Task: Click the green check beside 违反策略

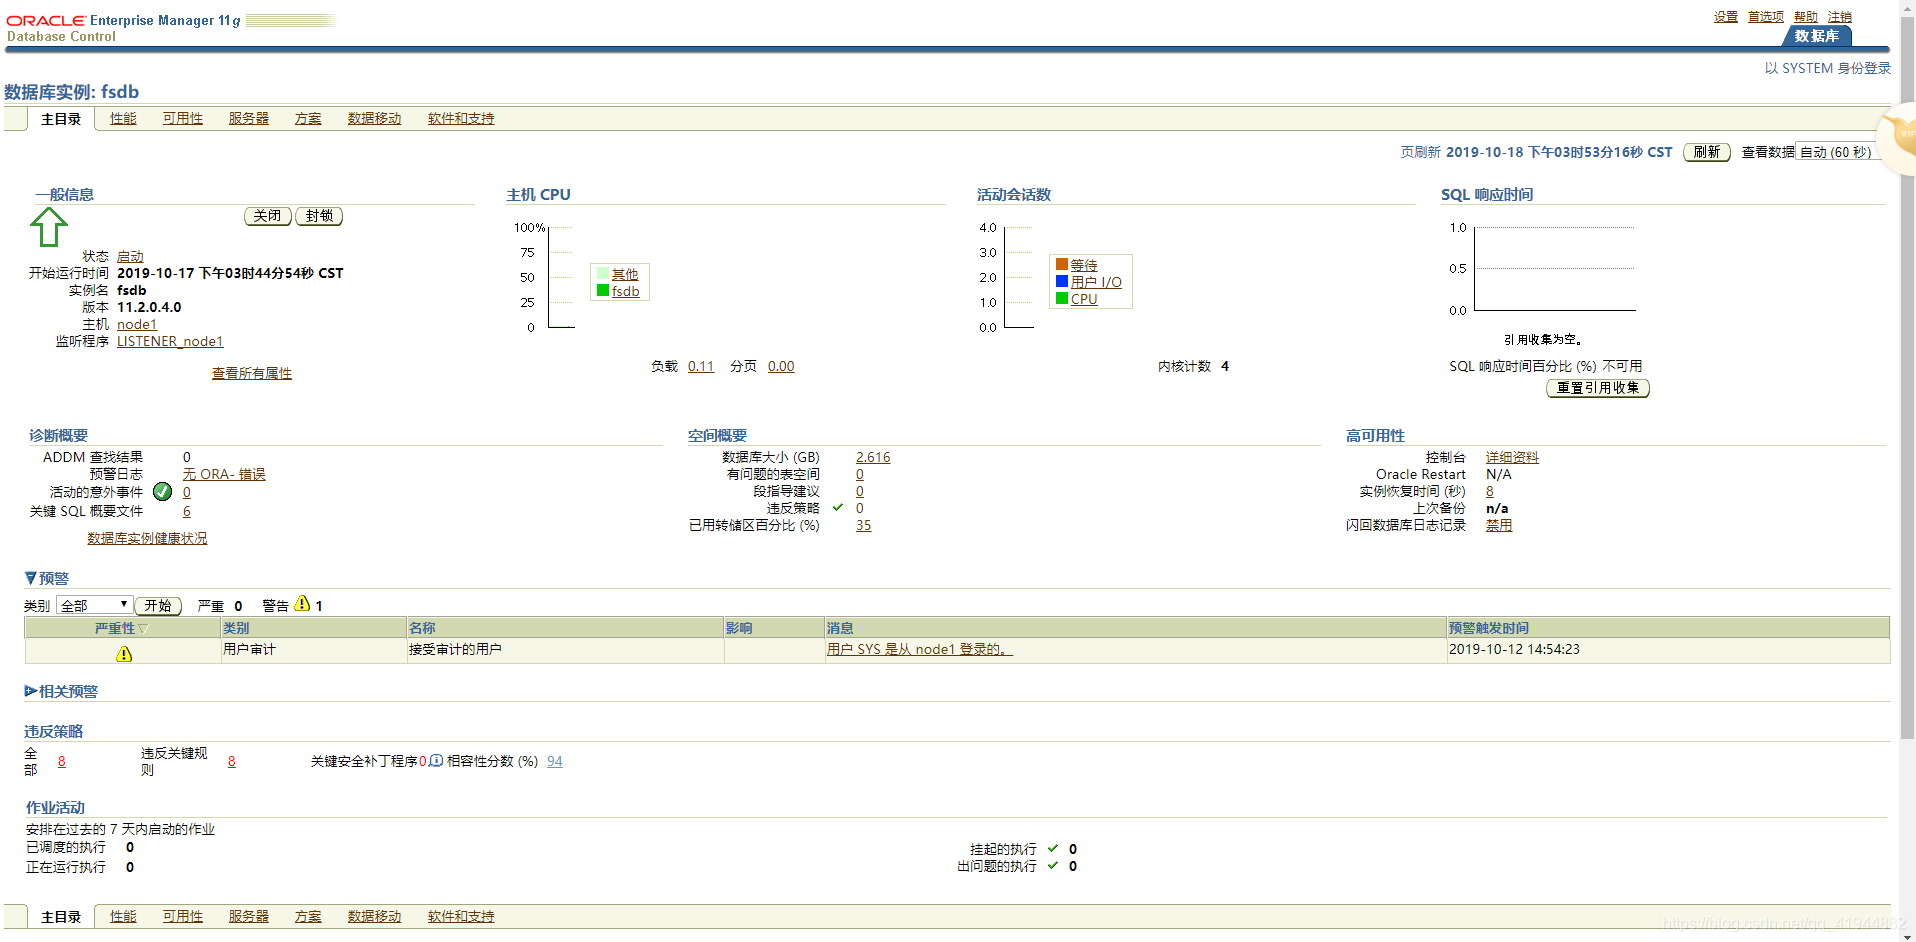Action: click(x=838, y=508)
